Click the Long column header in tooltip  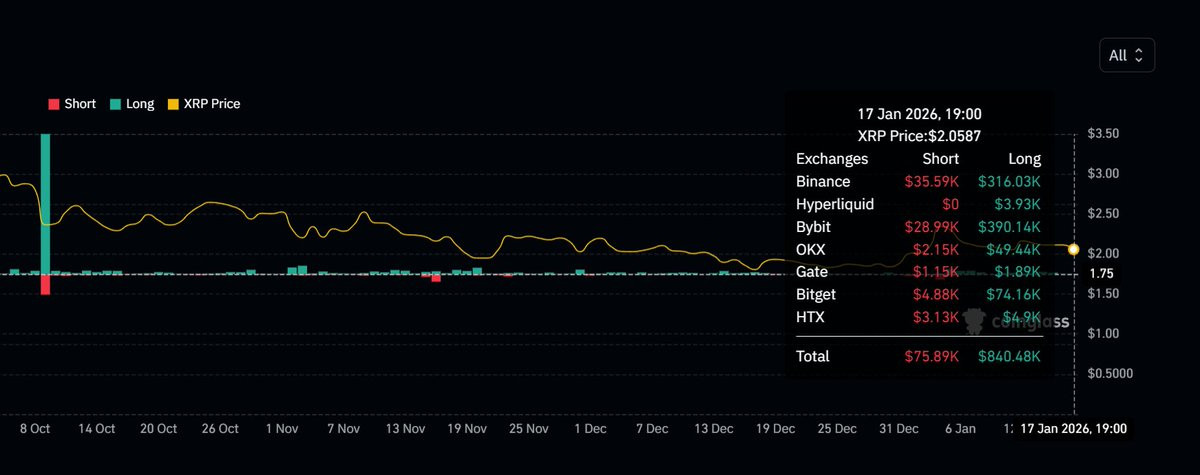click(x=1025, y=159)
